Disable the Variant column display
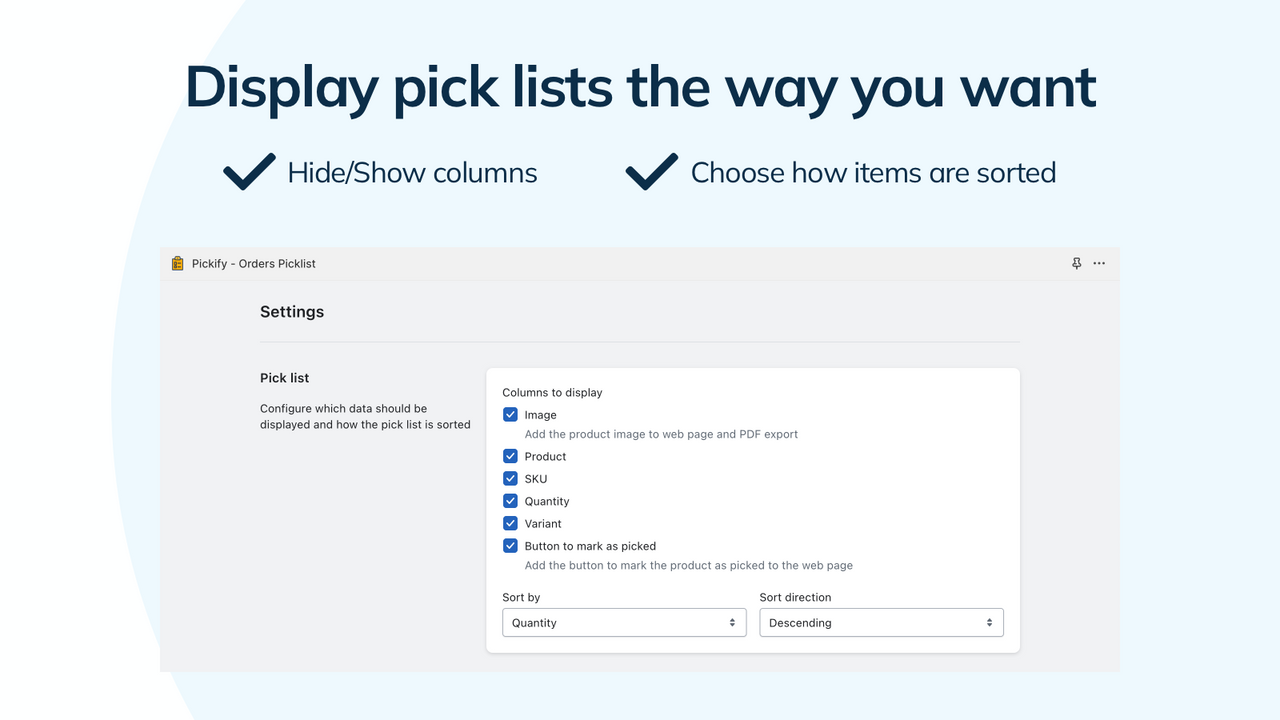 (x=510, y=523)
